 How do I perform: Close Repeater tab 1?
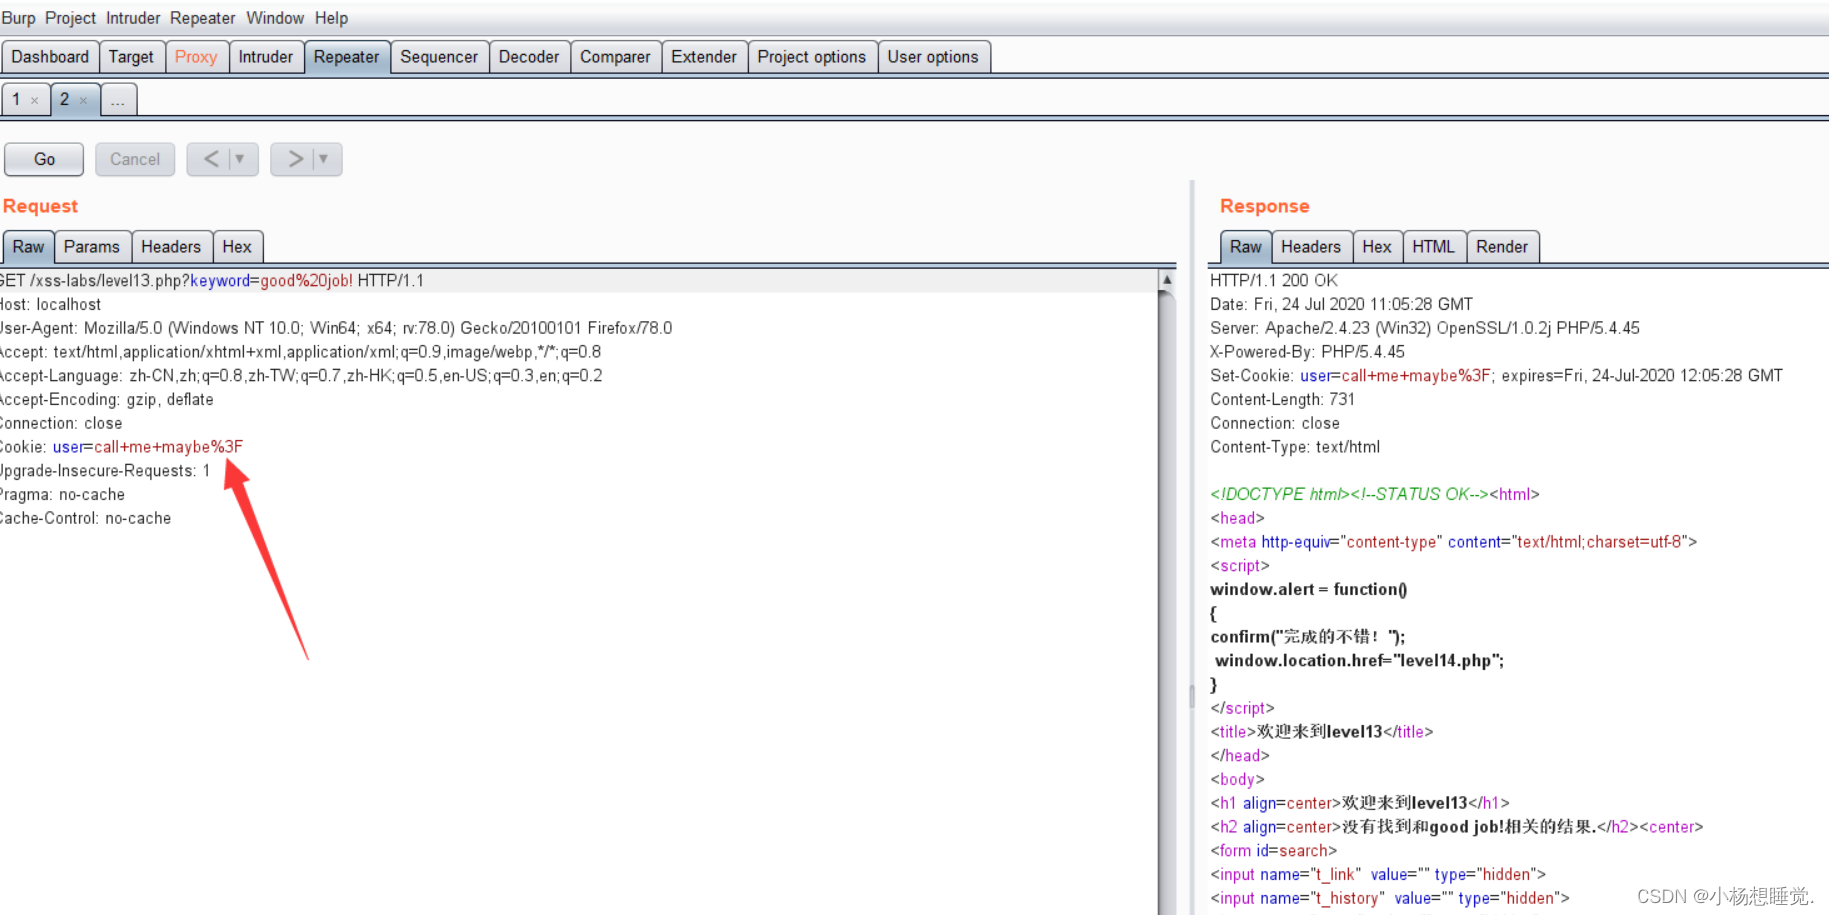(x=35, y=100)
